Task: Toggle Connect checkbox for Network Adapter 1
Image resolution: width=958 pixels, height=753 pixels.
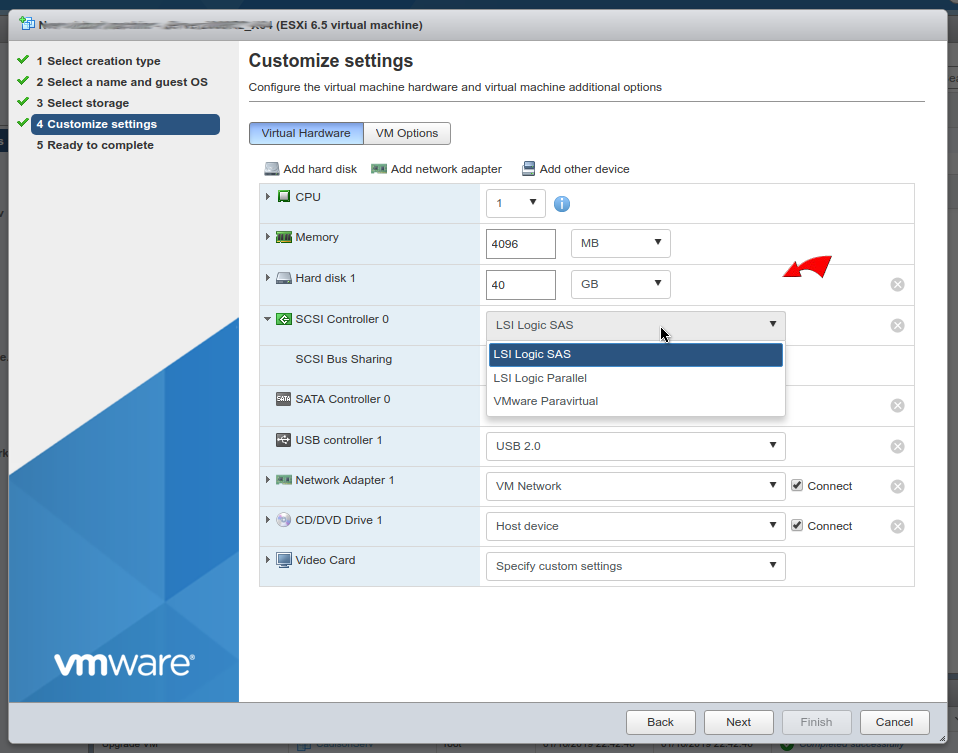Action: coord(797,485)
